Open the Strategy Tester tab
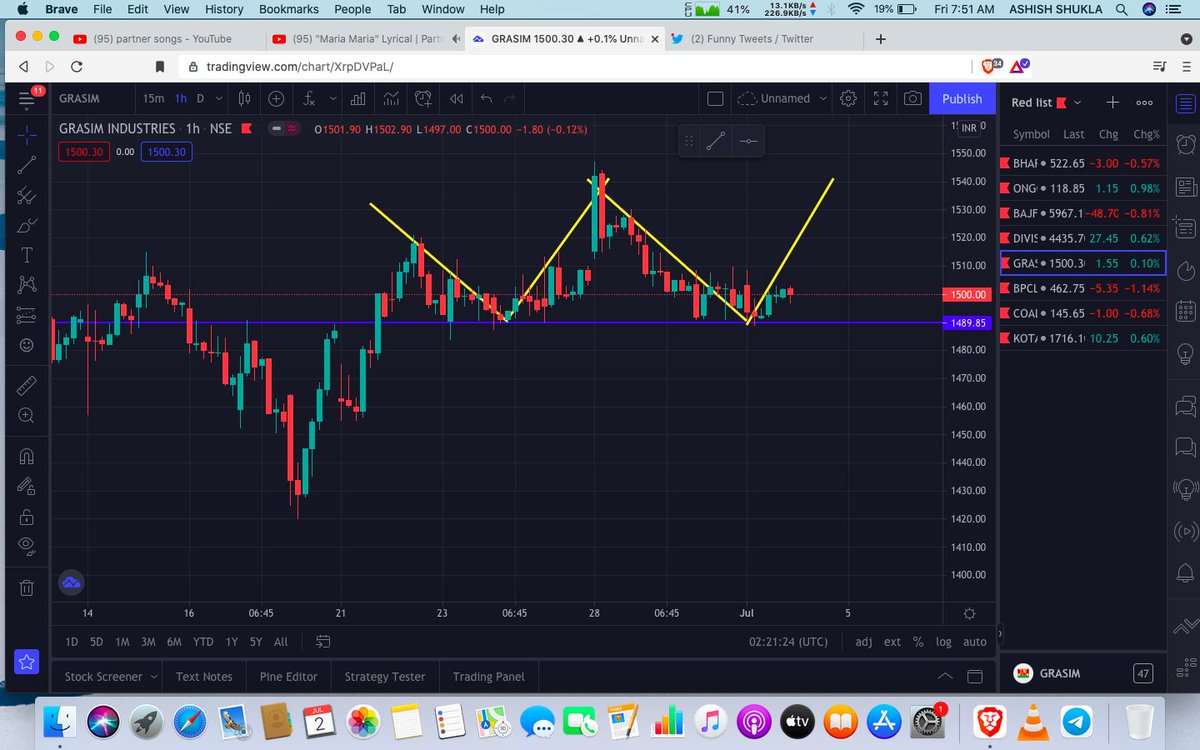 click(x=385, y=676)
